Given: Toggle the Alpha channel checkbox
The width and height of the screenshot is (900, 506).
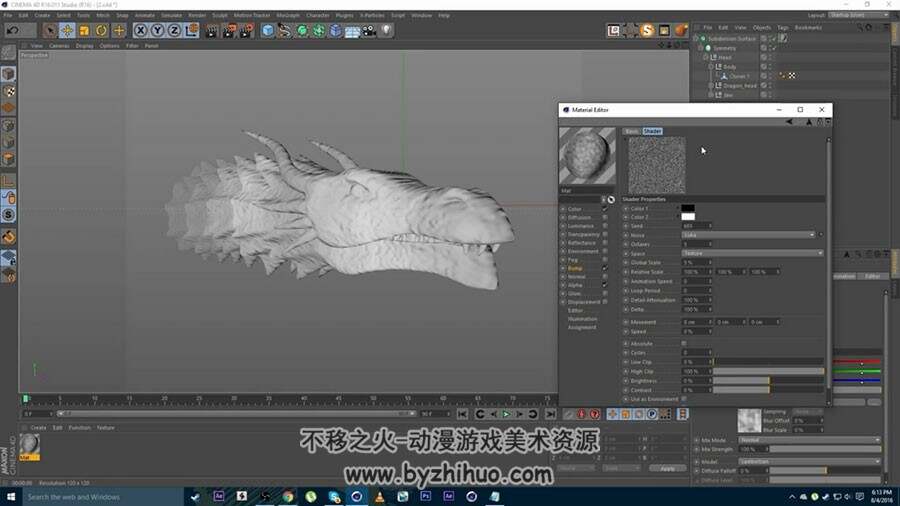Looking at the screenshot, I should pos(605,285).
